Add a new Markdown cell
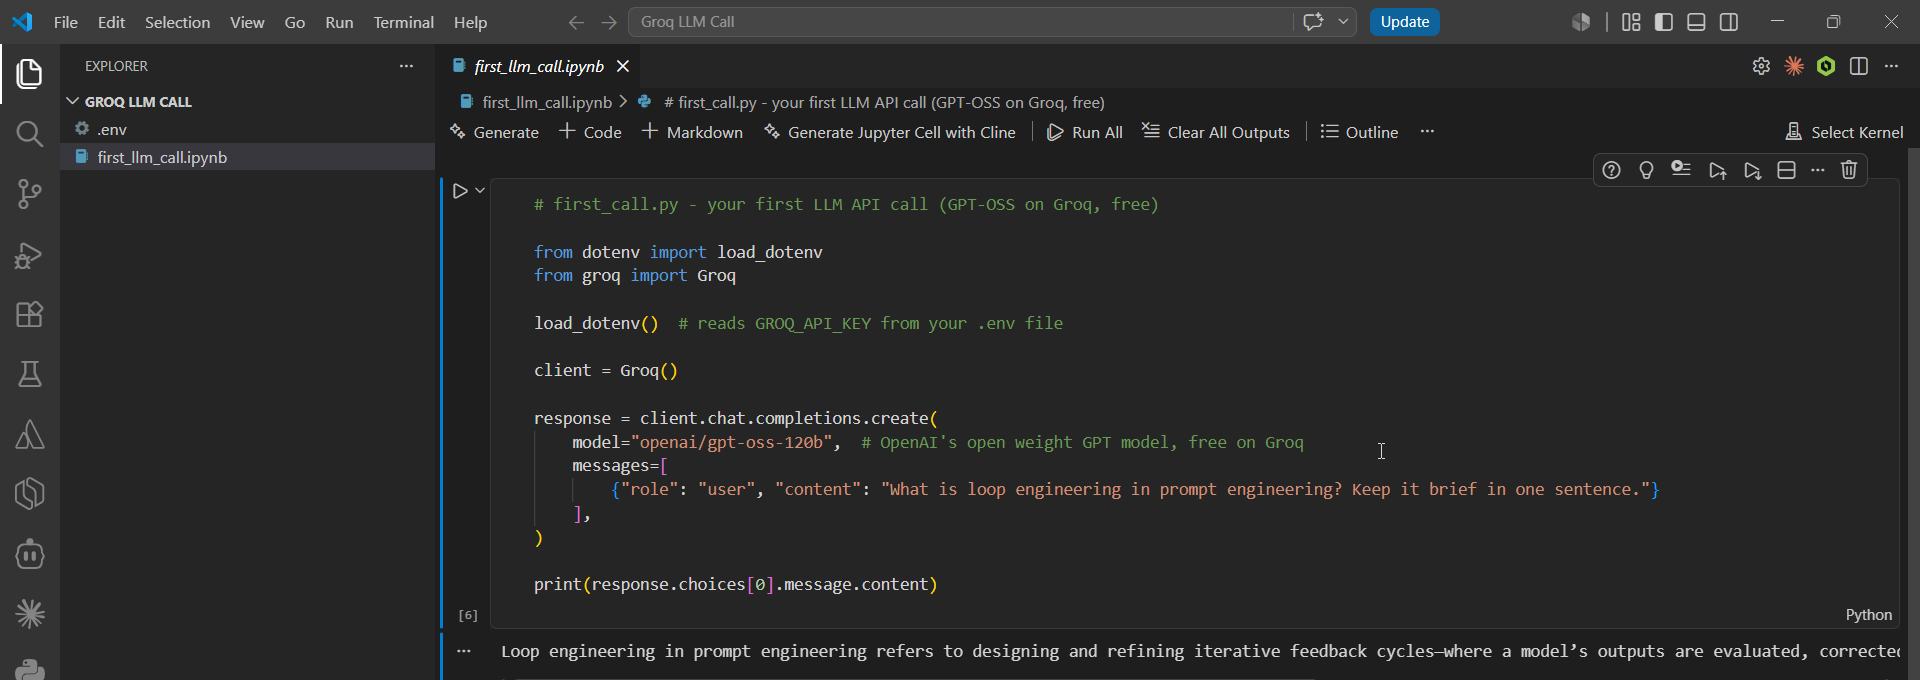Image resolution: width=1920 pixels, height=680 pixels. click(x=692, y=132)
